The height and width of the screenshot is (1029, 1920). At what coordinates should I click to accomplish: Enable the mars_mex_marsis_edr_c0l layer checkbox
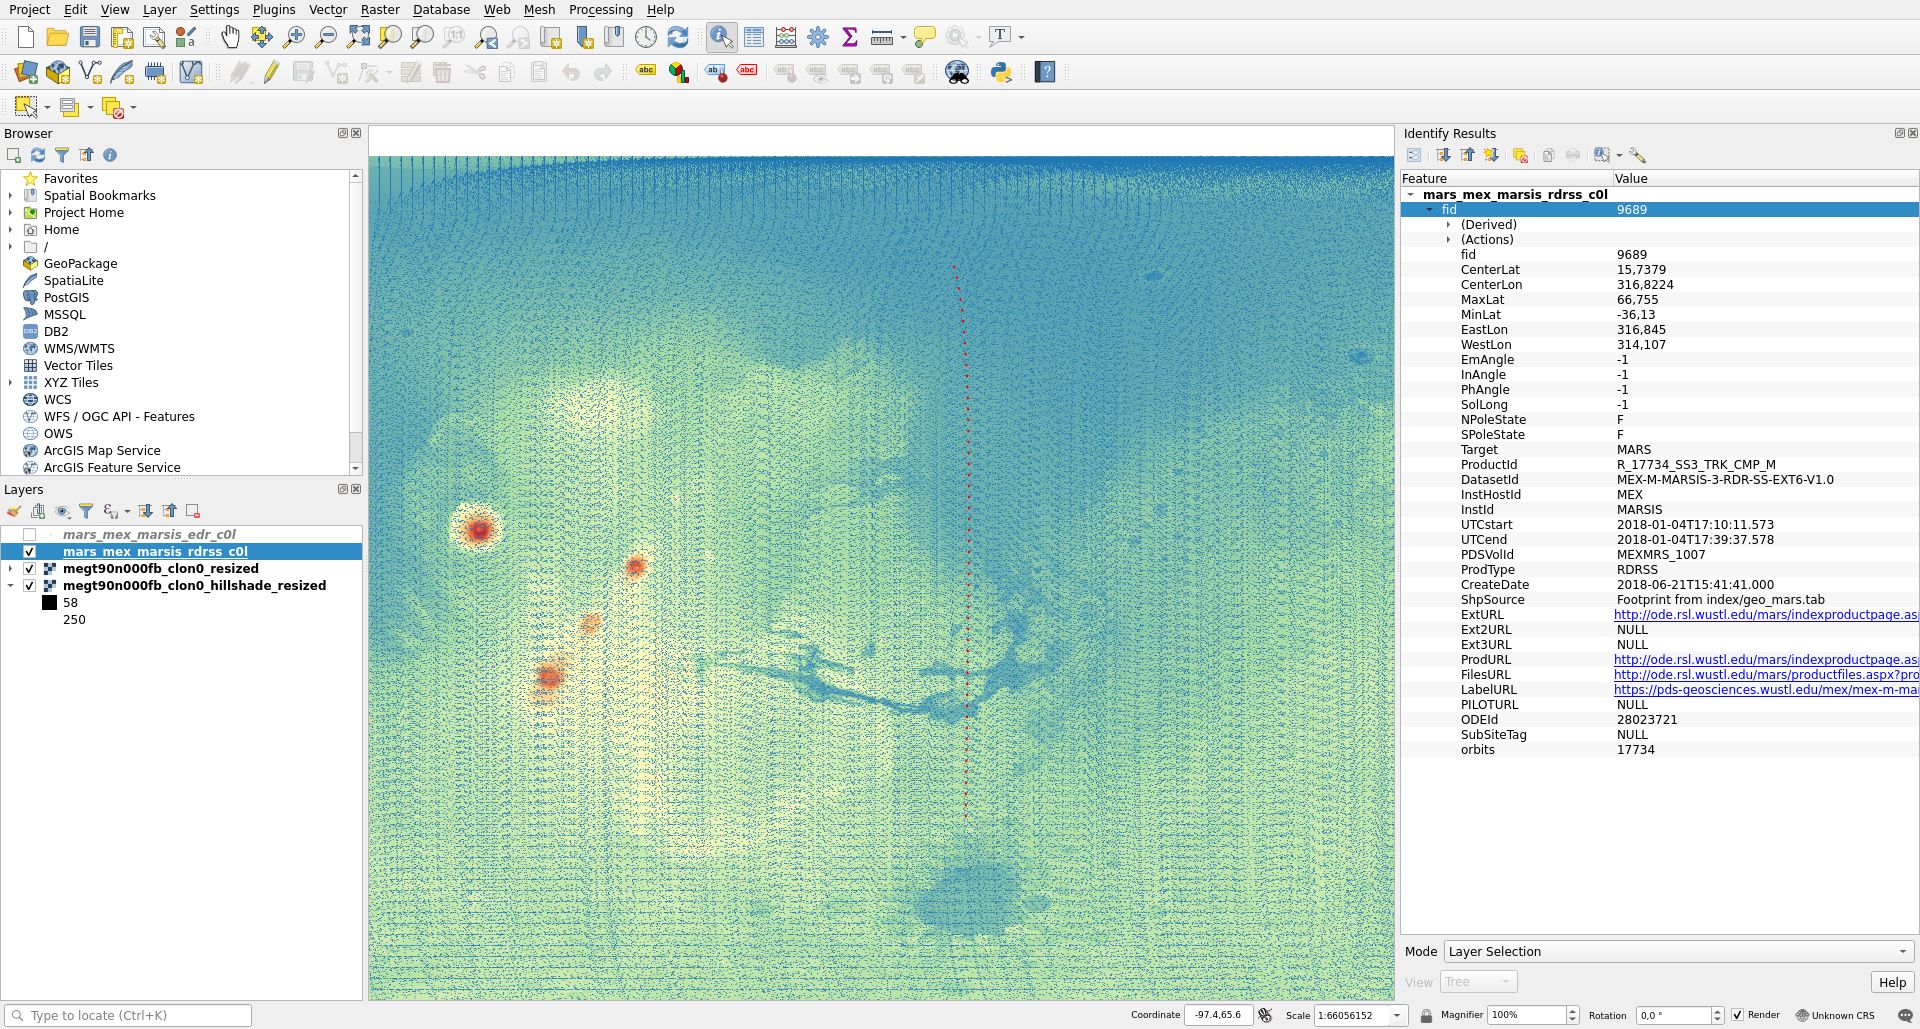29,535
